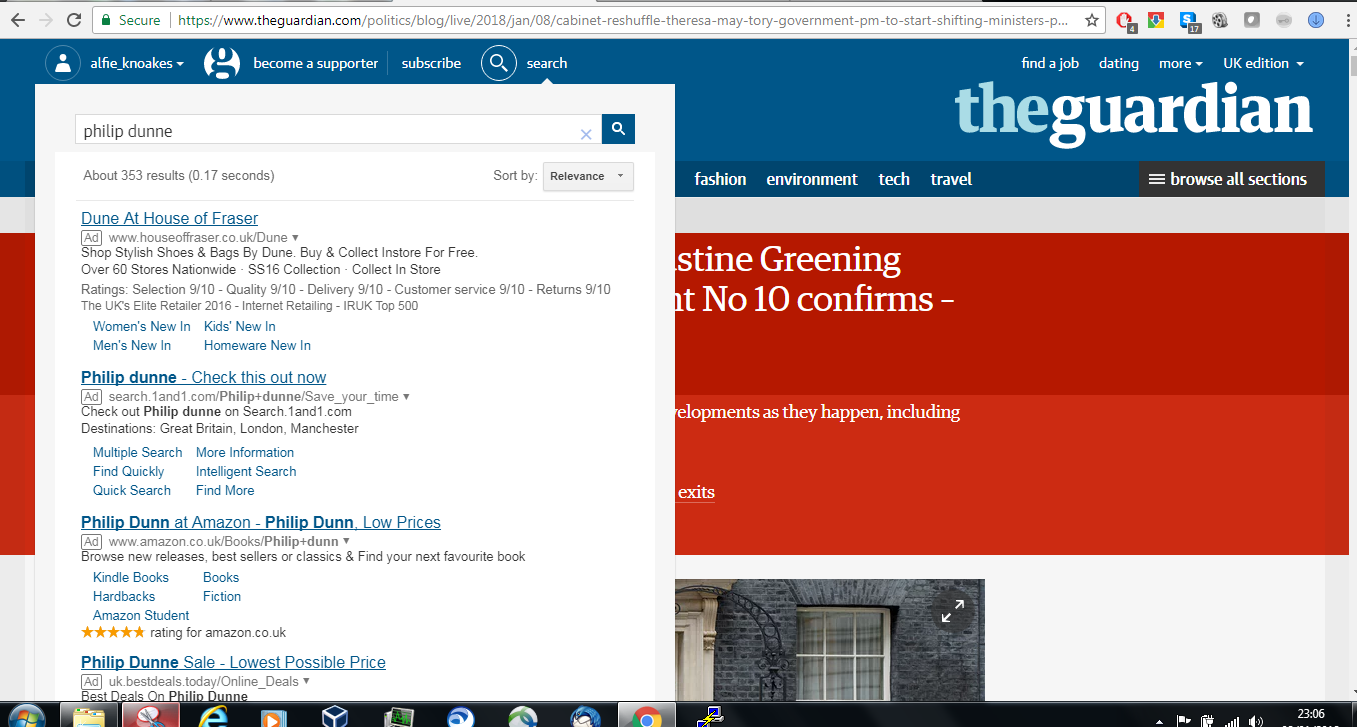Open the dating link
1357x727 pixels.
point(1119,63)
